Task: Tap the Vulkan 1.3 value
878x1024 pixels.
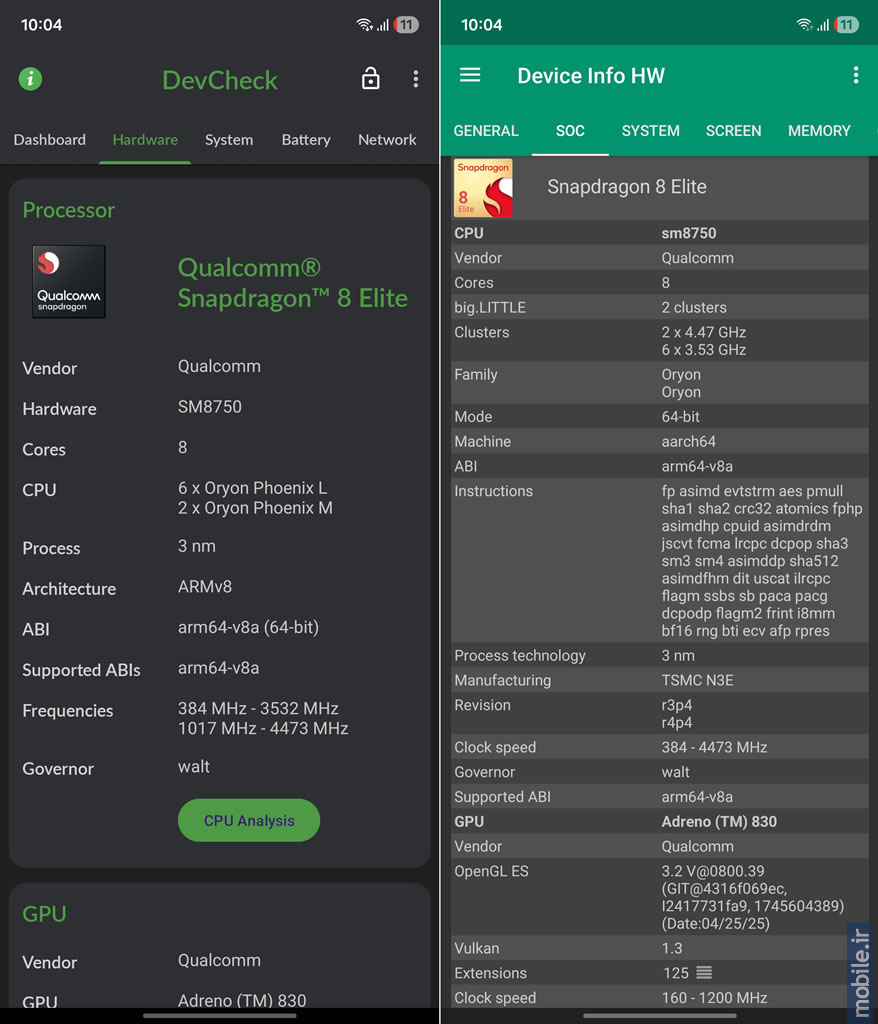Action: click(x=672, y=948)
